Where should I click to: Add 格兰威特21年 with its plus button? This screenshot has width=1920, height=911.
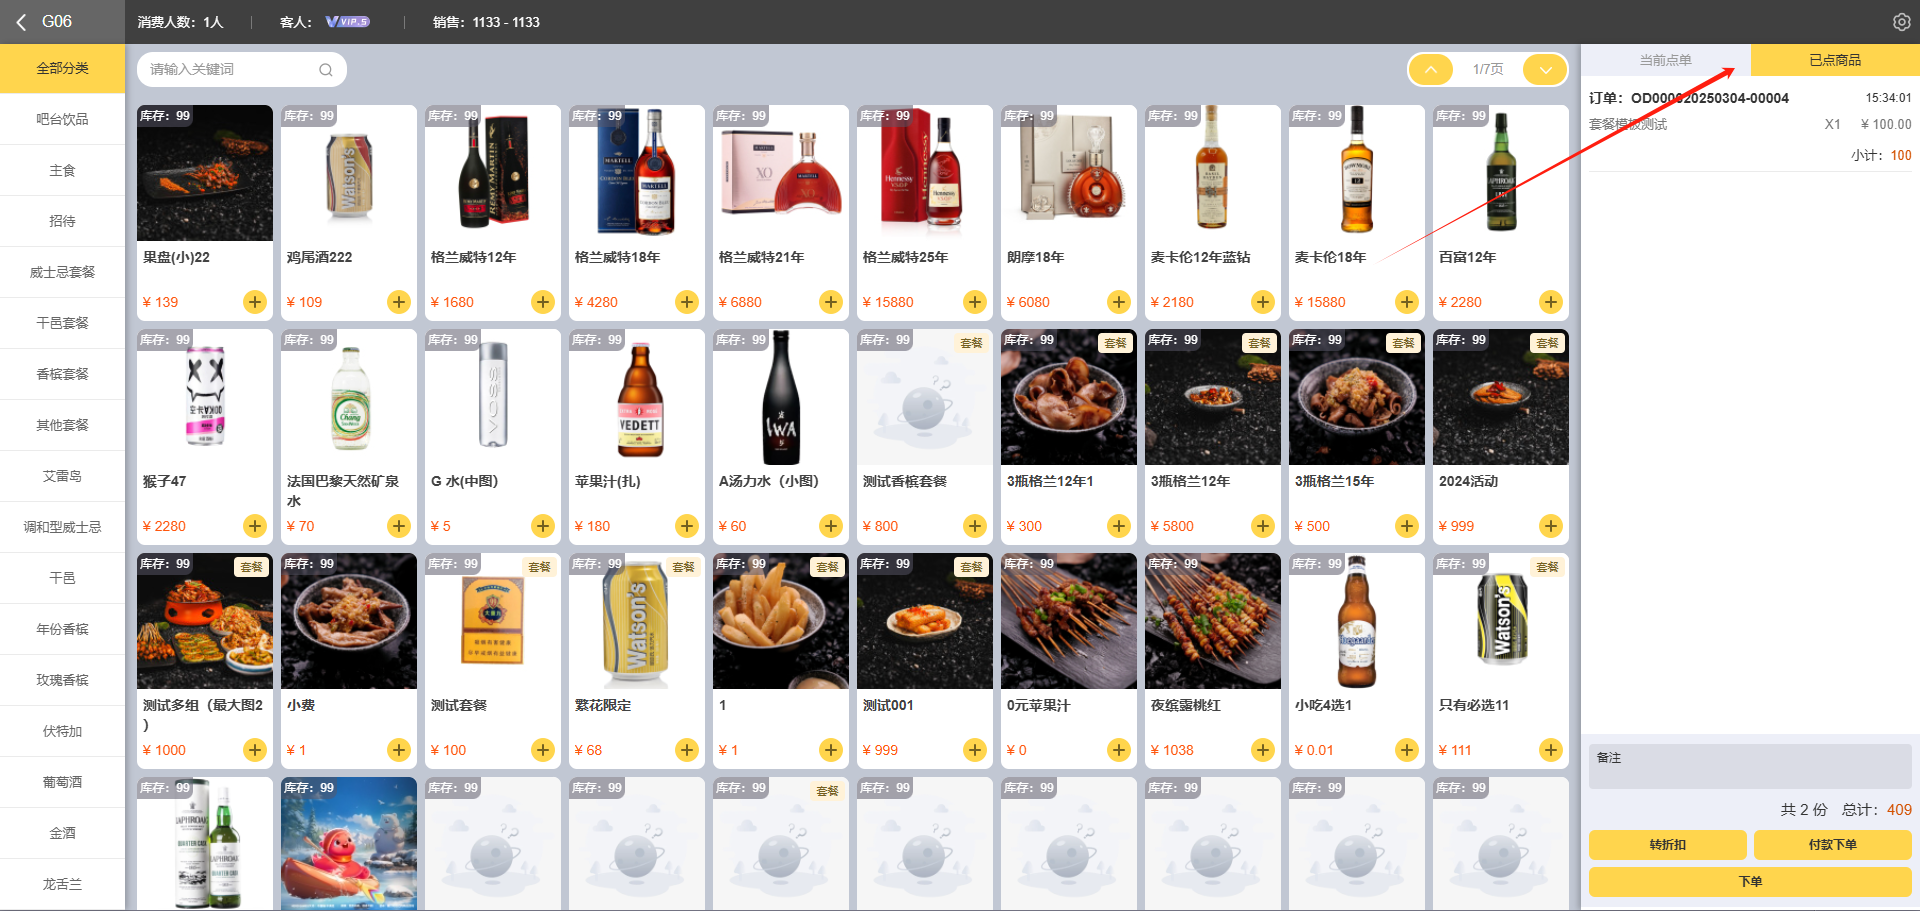pyautogui.click(x=831, y=302)
